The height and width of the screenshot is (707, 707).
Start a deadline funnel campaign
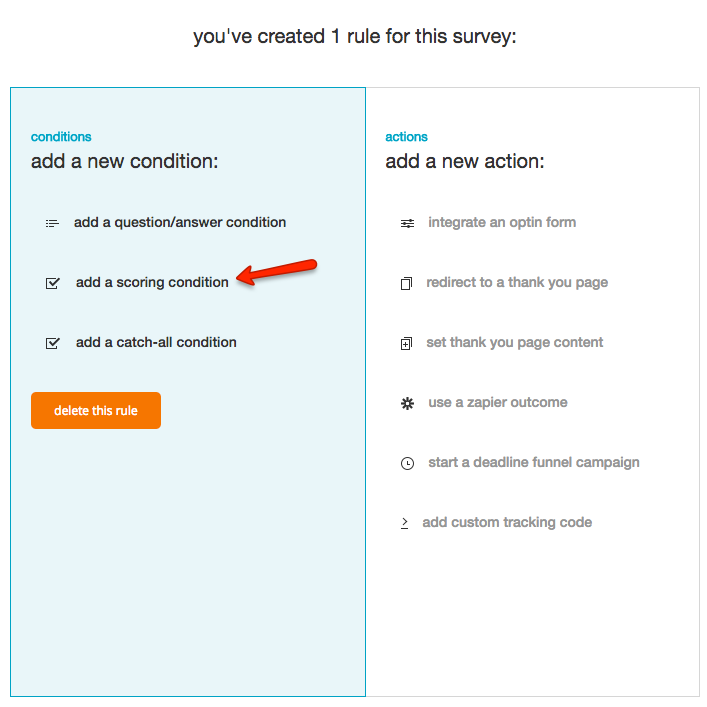(x=534, y=462)
